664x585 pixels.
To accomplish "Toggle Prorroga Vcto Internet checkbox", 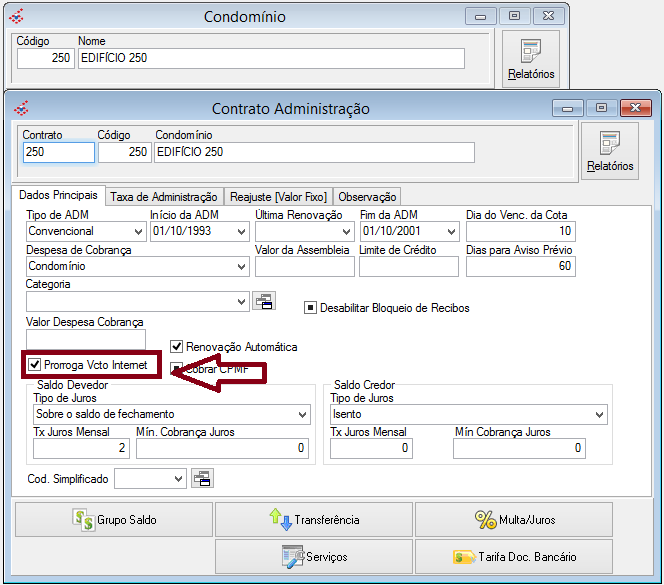I will point(35,365).
